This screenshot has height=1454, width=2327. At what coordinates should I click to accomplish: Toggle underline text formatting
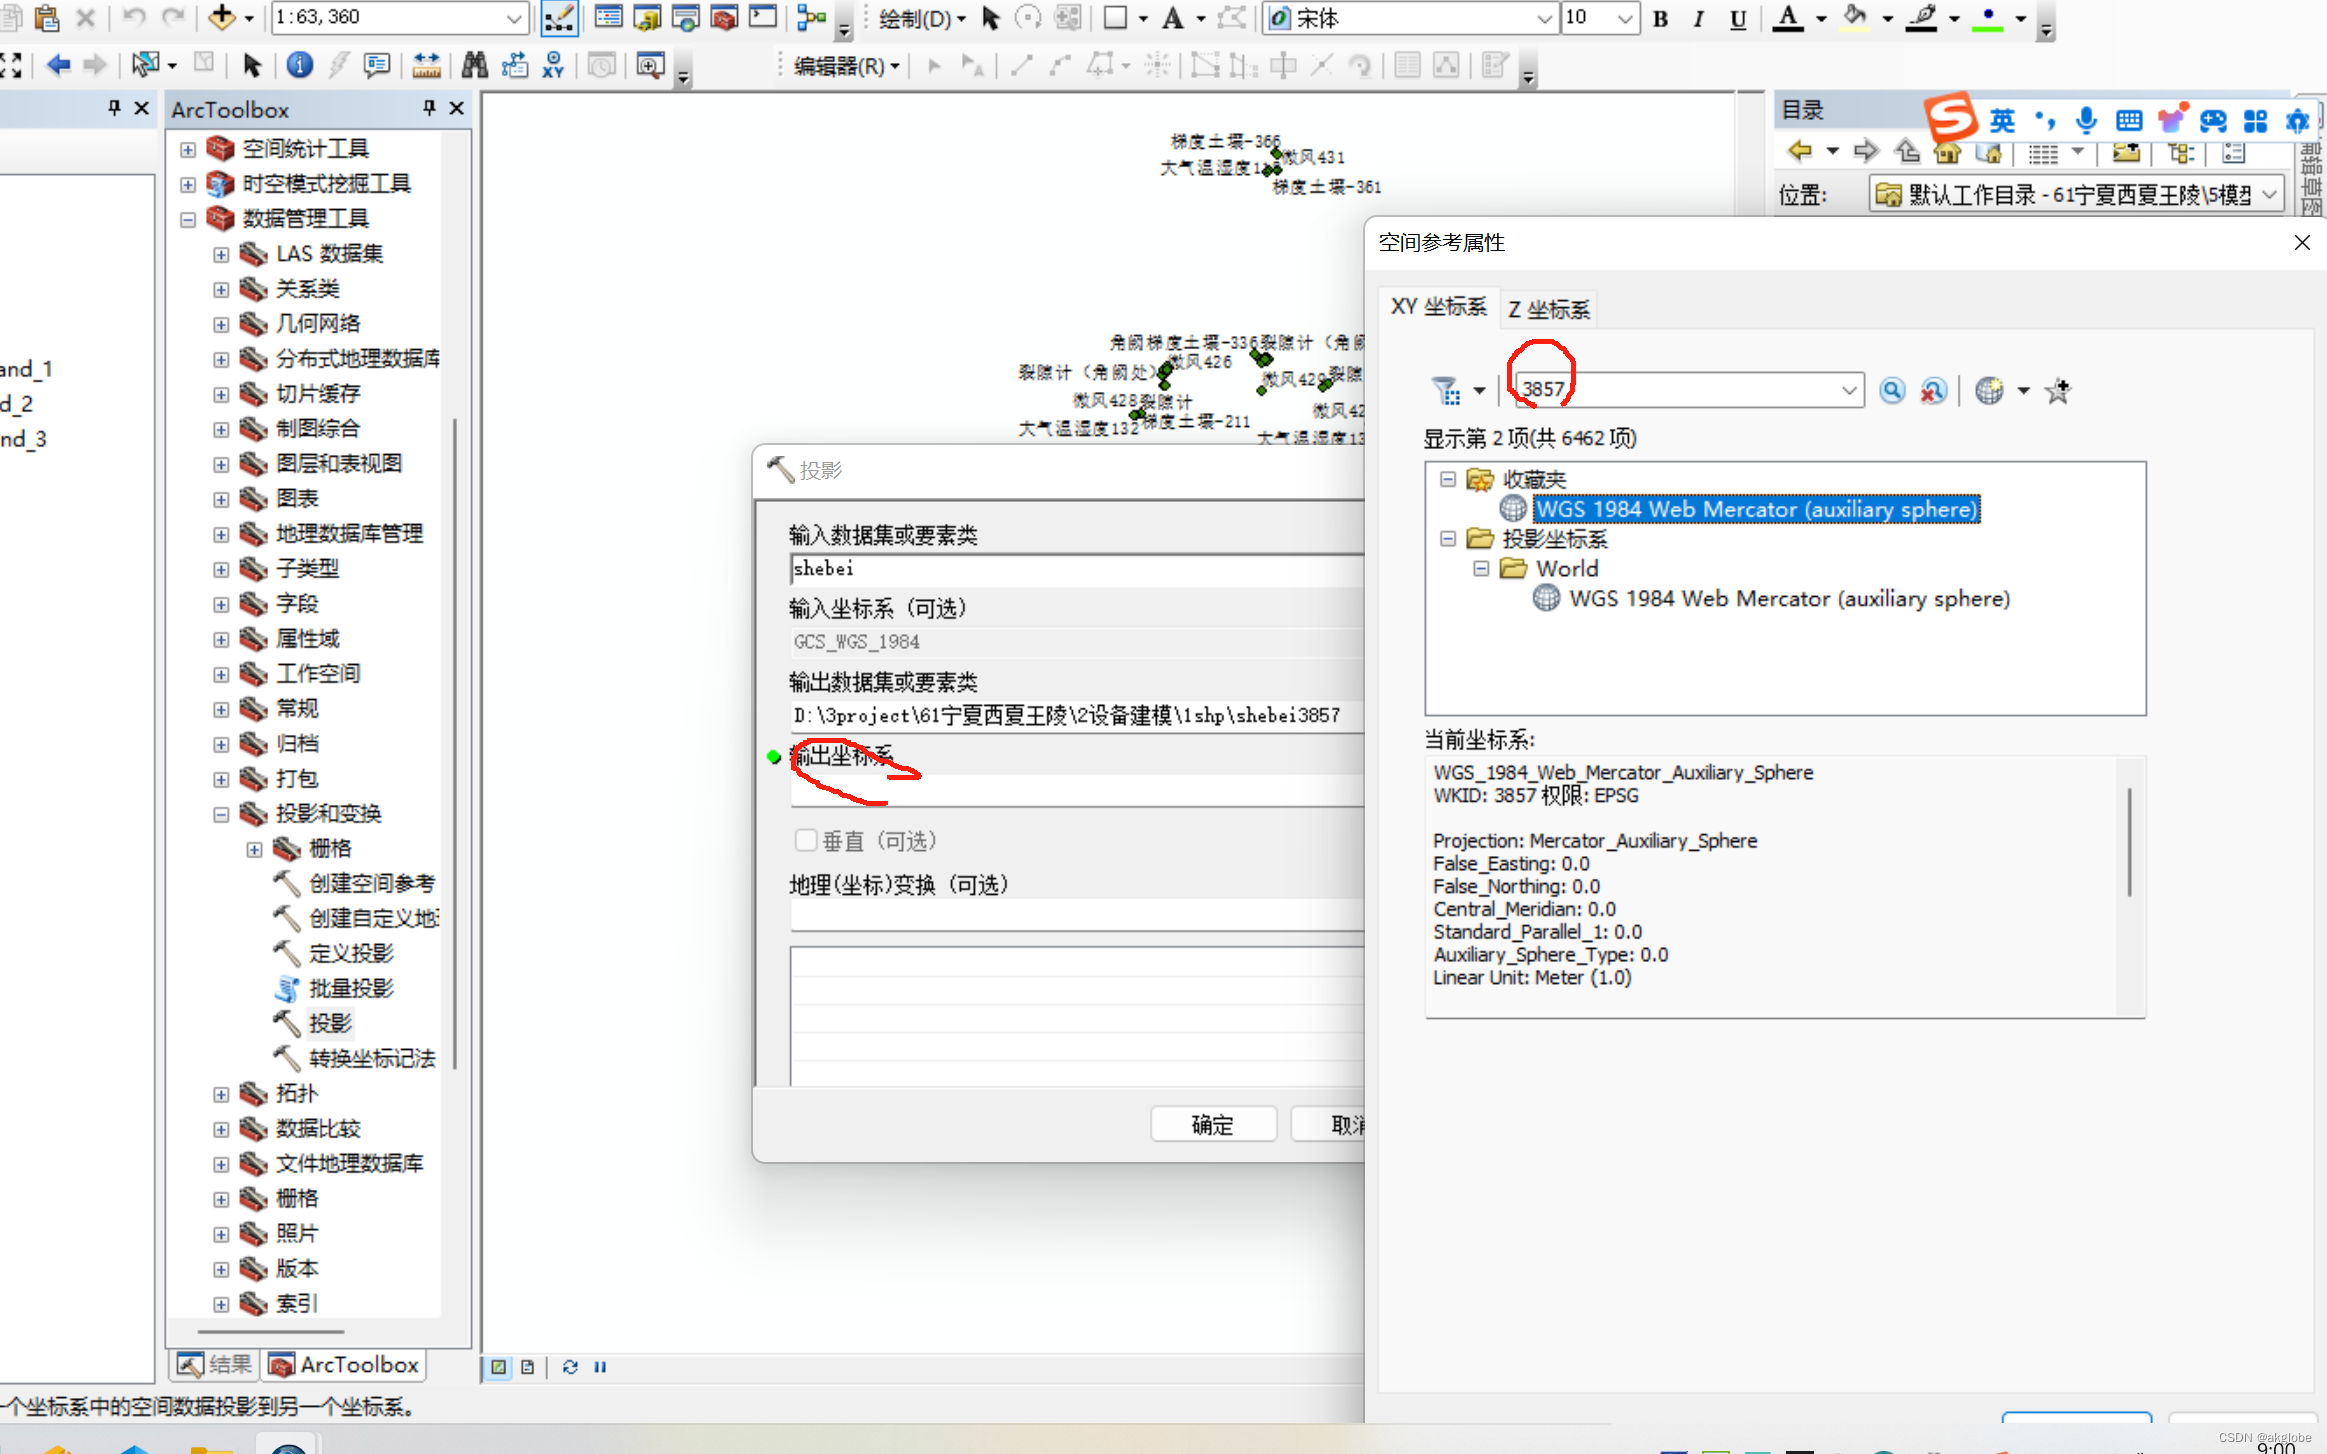pos(1738,19)
